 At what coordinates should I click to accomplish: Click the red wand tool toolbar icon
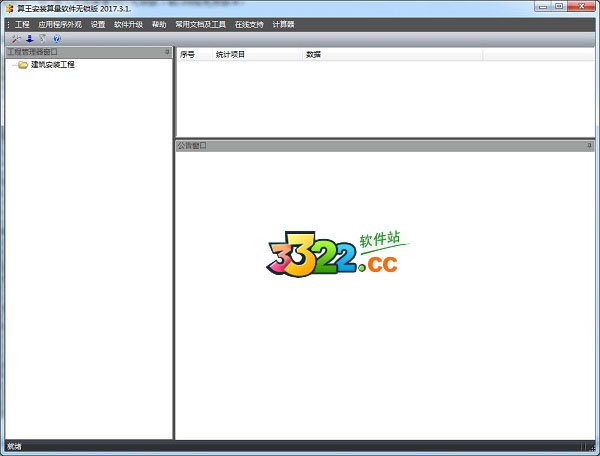tap(16, 39)
